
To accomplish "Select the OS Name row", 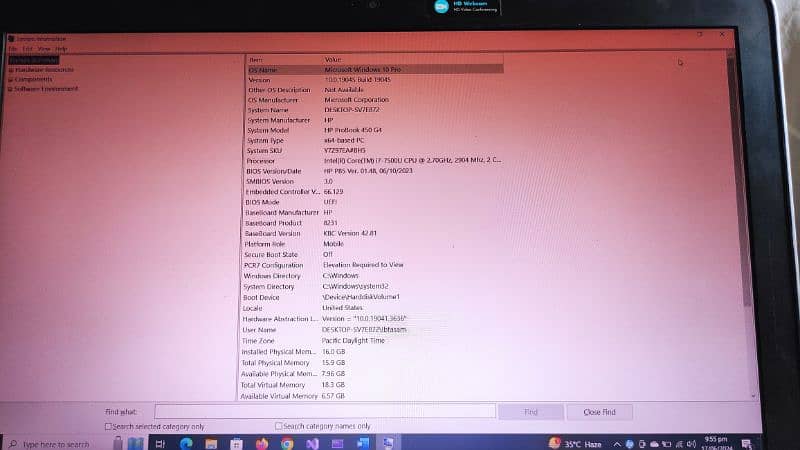I will (375, 69).
